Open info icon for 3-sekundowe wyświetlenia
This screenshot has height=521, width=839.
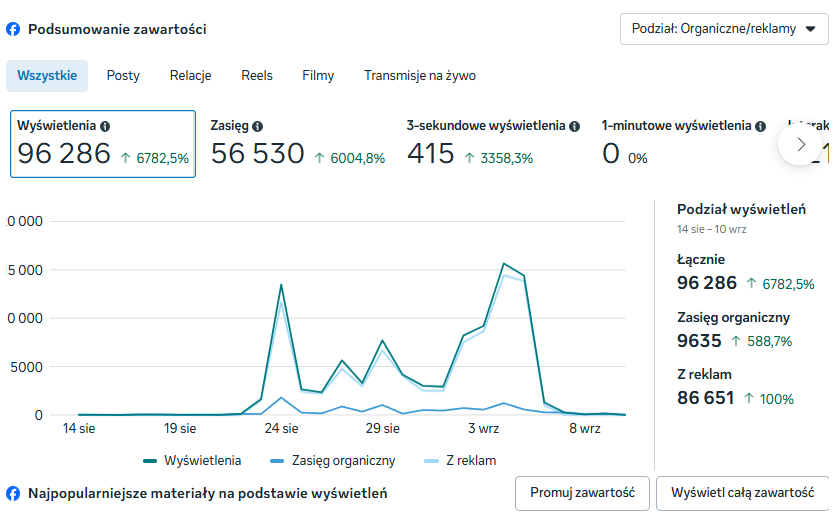[x=574, y=126]
